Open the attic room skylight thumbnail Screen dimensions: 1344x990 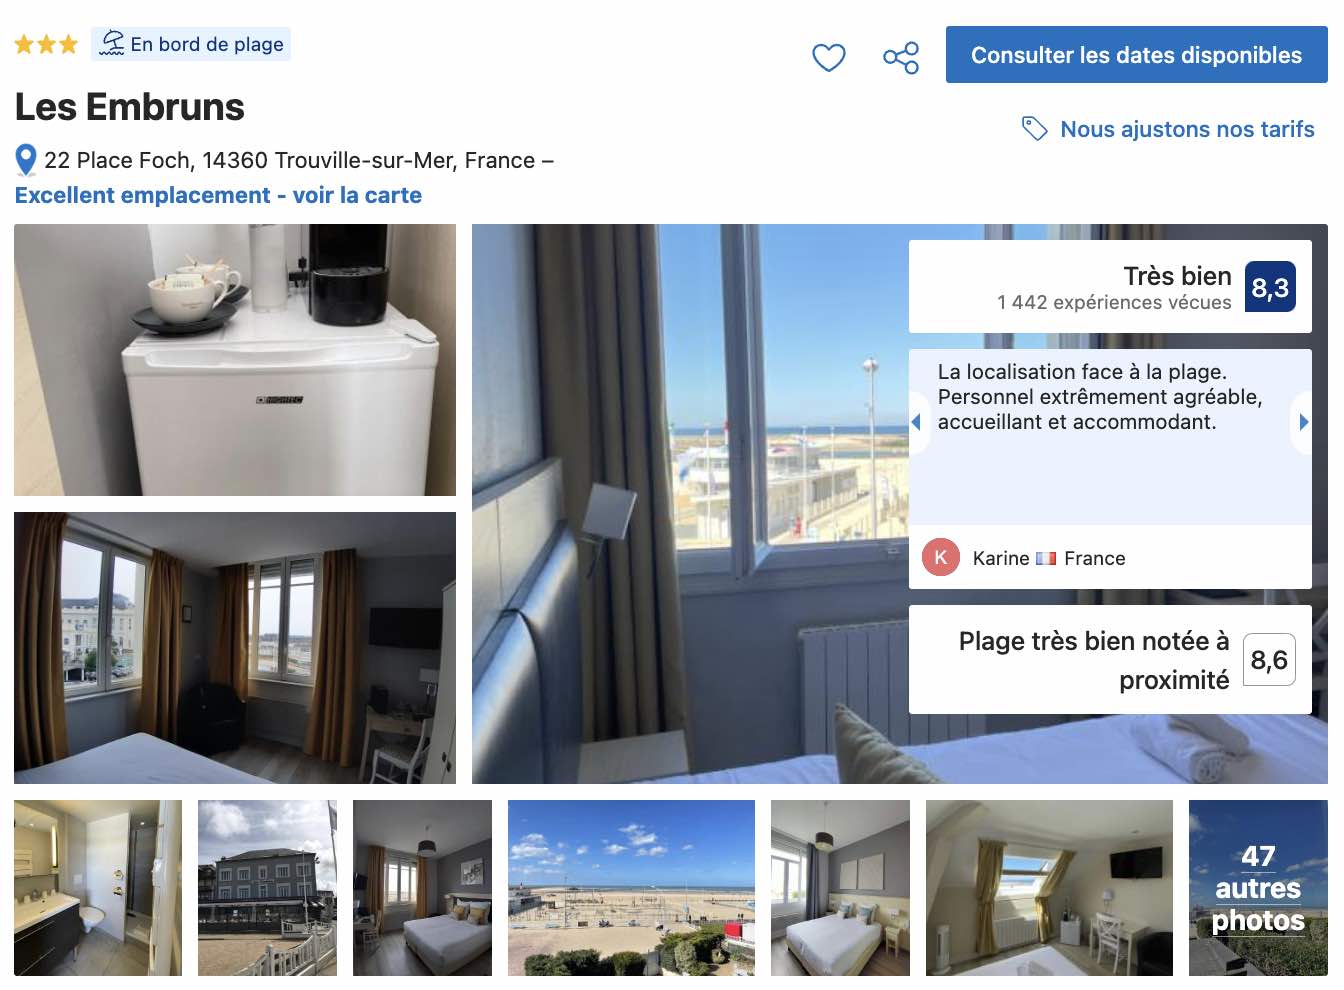[1049, 888]
